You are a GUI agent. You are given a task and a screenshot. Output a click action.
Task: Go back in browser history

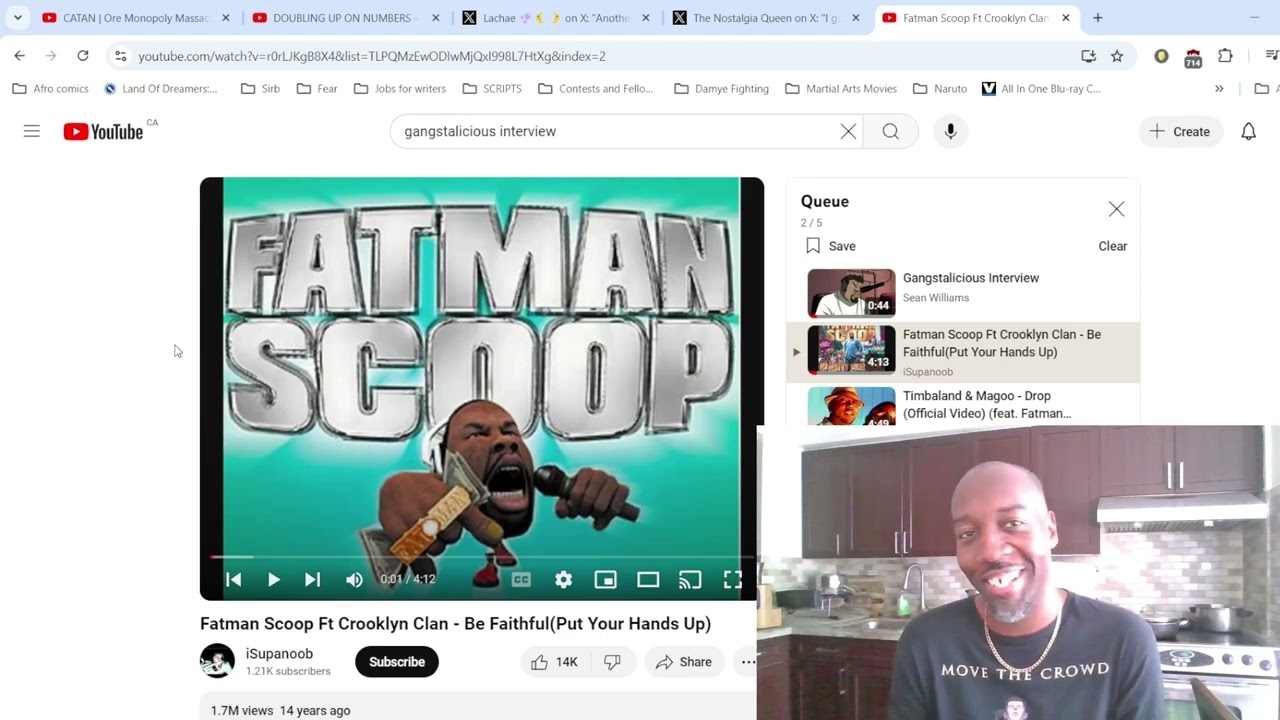(x=20, y=56)
